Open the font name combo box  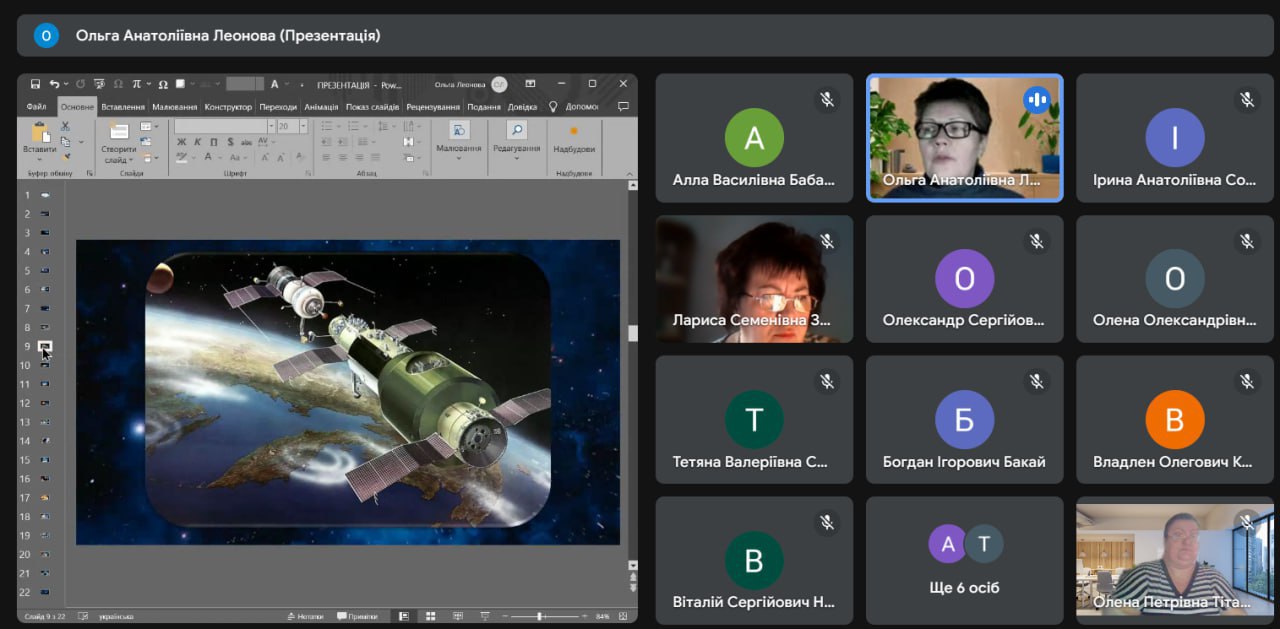(224, 126)
